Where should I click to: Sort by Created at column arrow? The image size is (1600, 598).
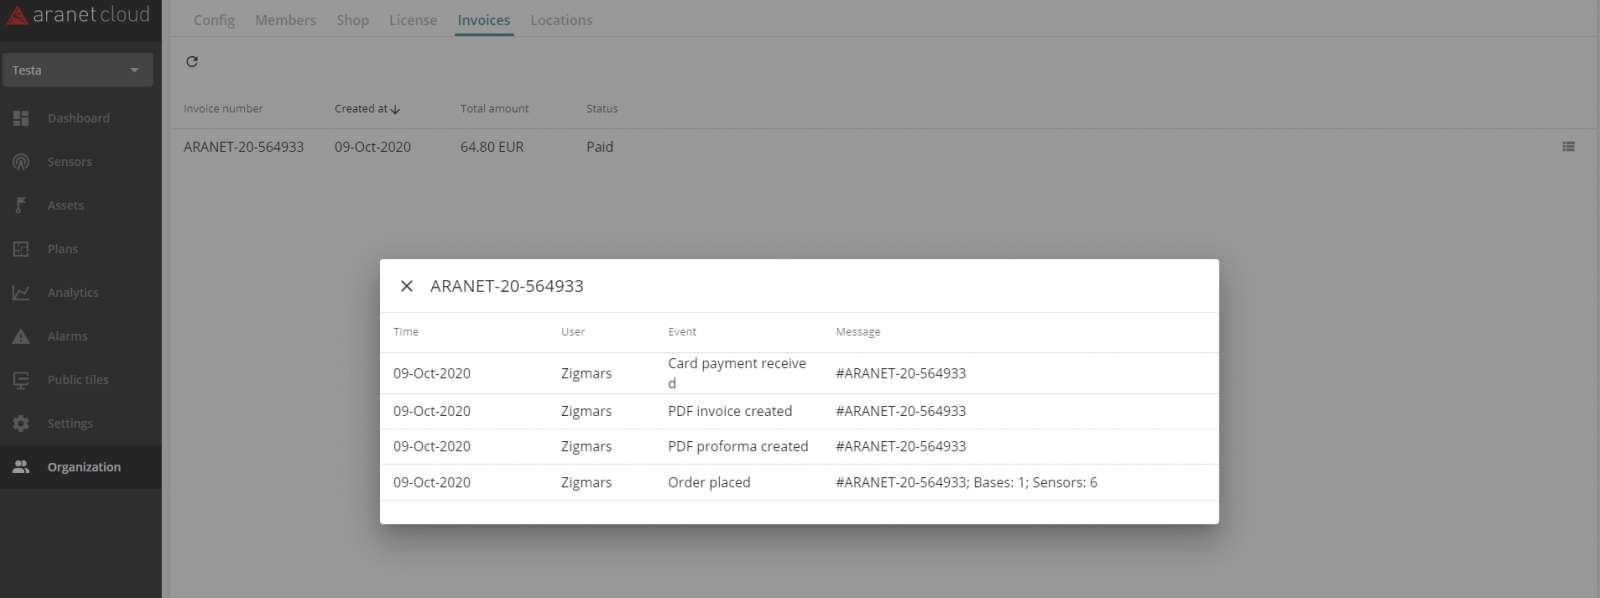(395, 109)
